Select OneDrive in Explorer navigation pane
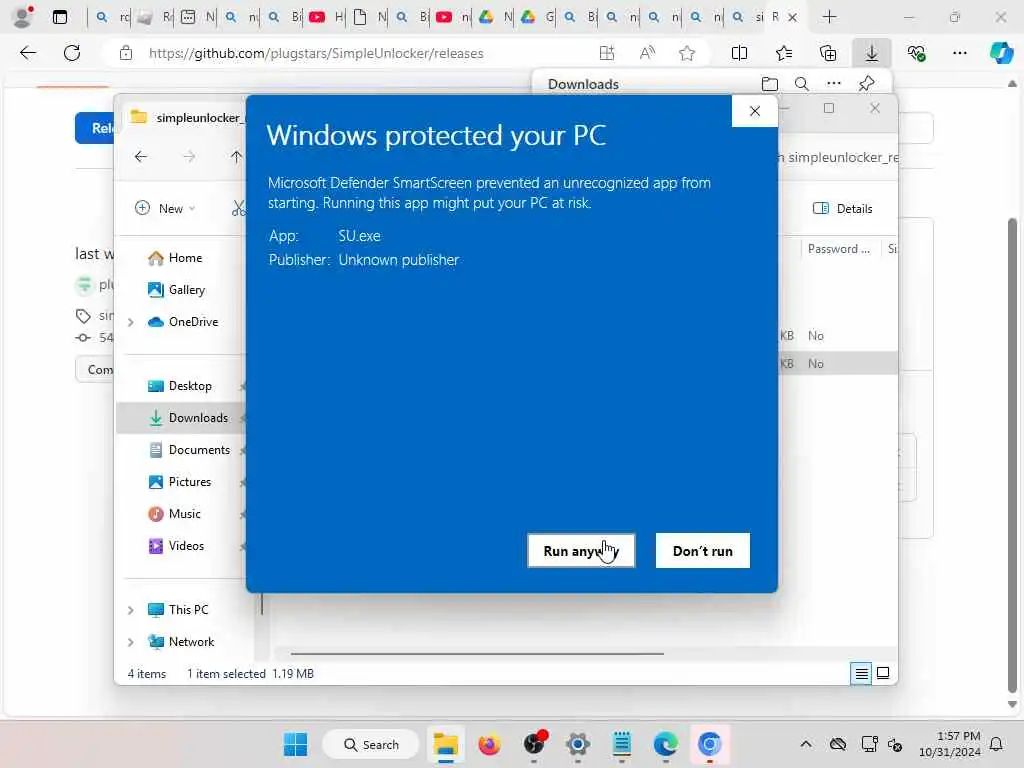The width and height of the screenshot is (1024, 768). click(x=183, y=322)
